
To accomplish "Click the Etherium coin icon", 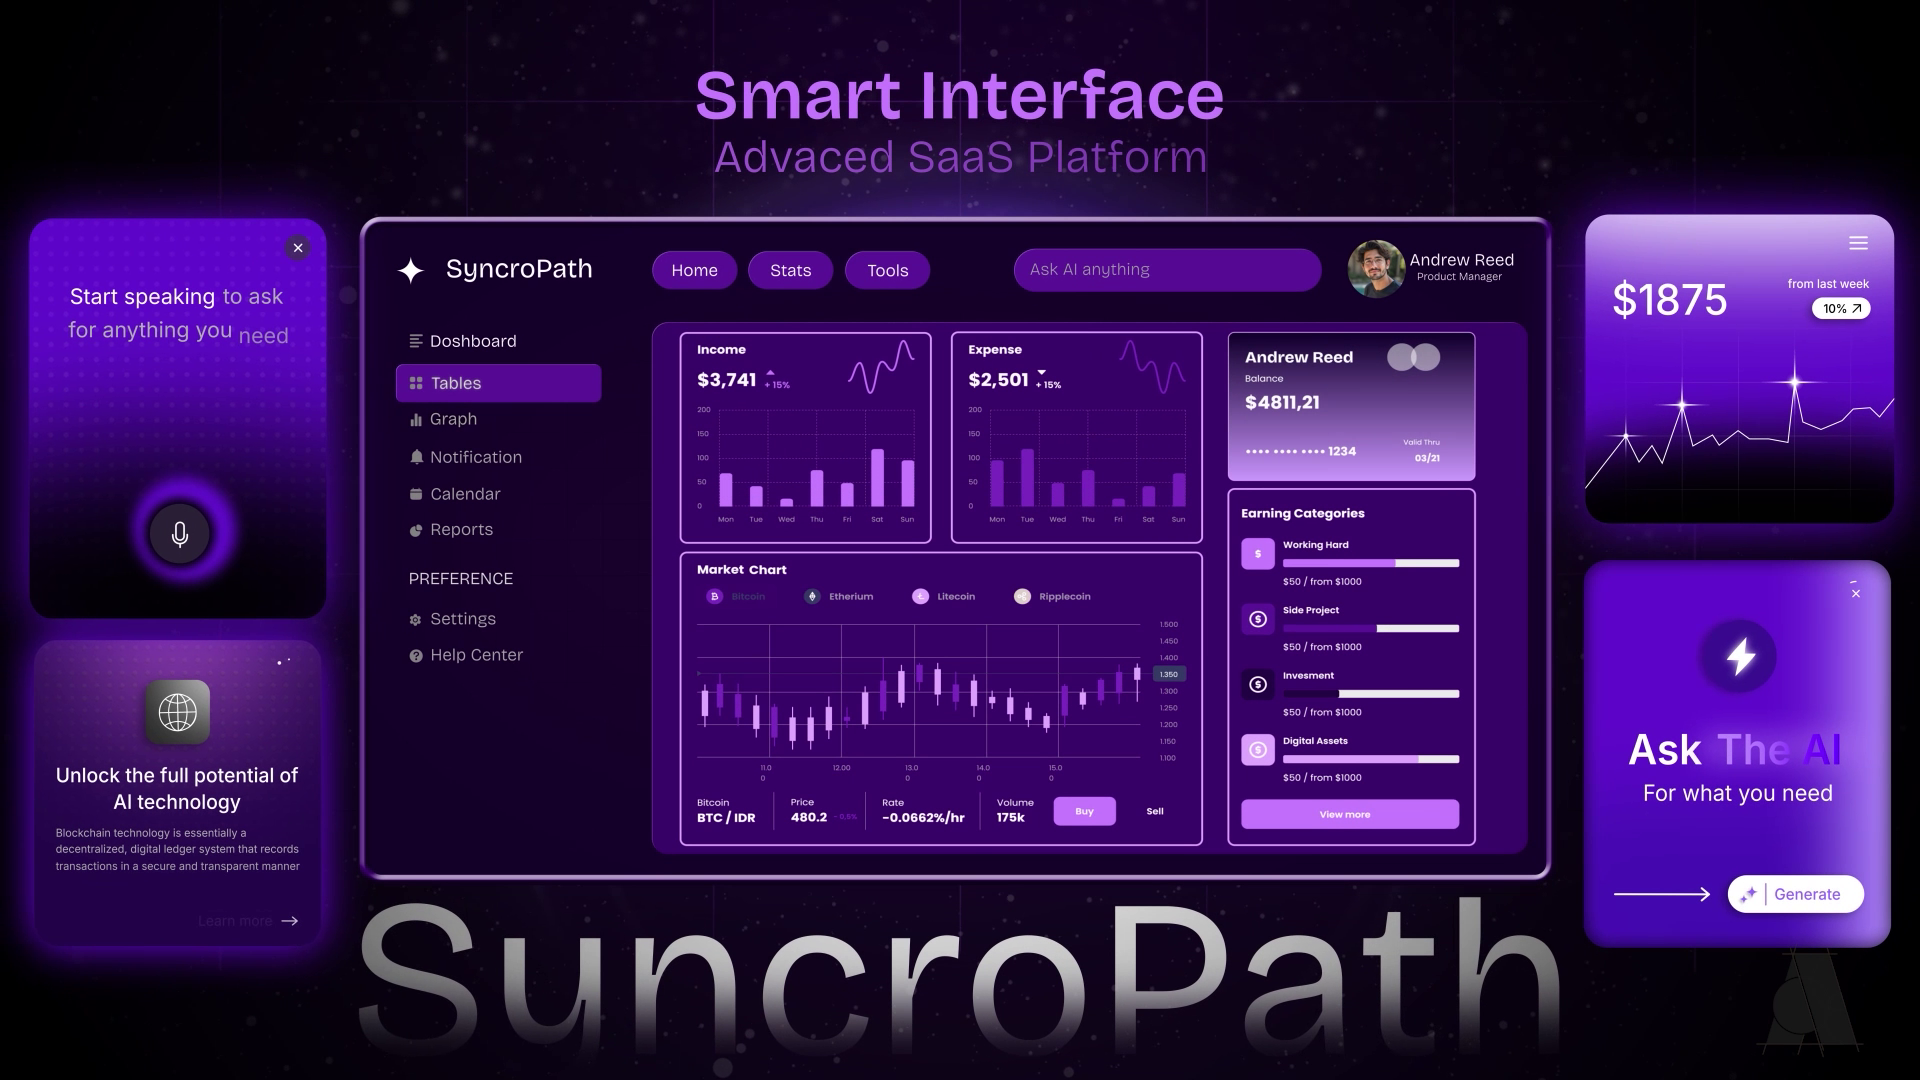I will [x=812, y=596].
